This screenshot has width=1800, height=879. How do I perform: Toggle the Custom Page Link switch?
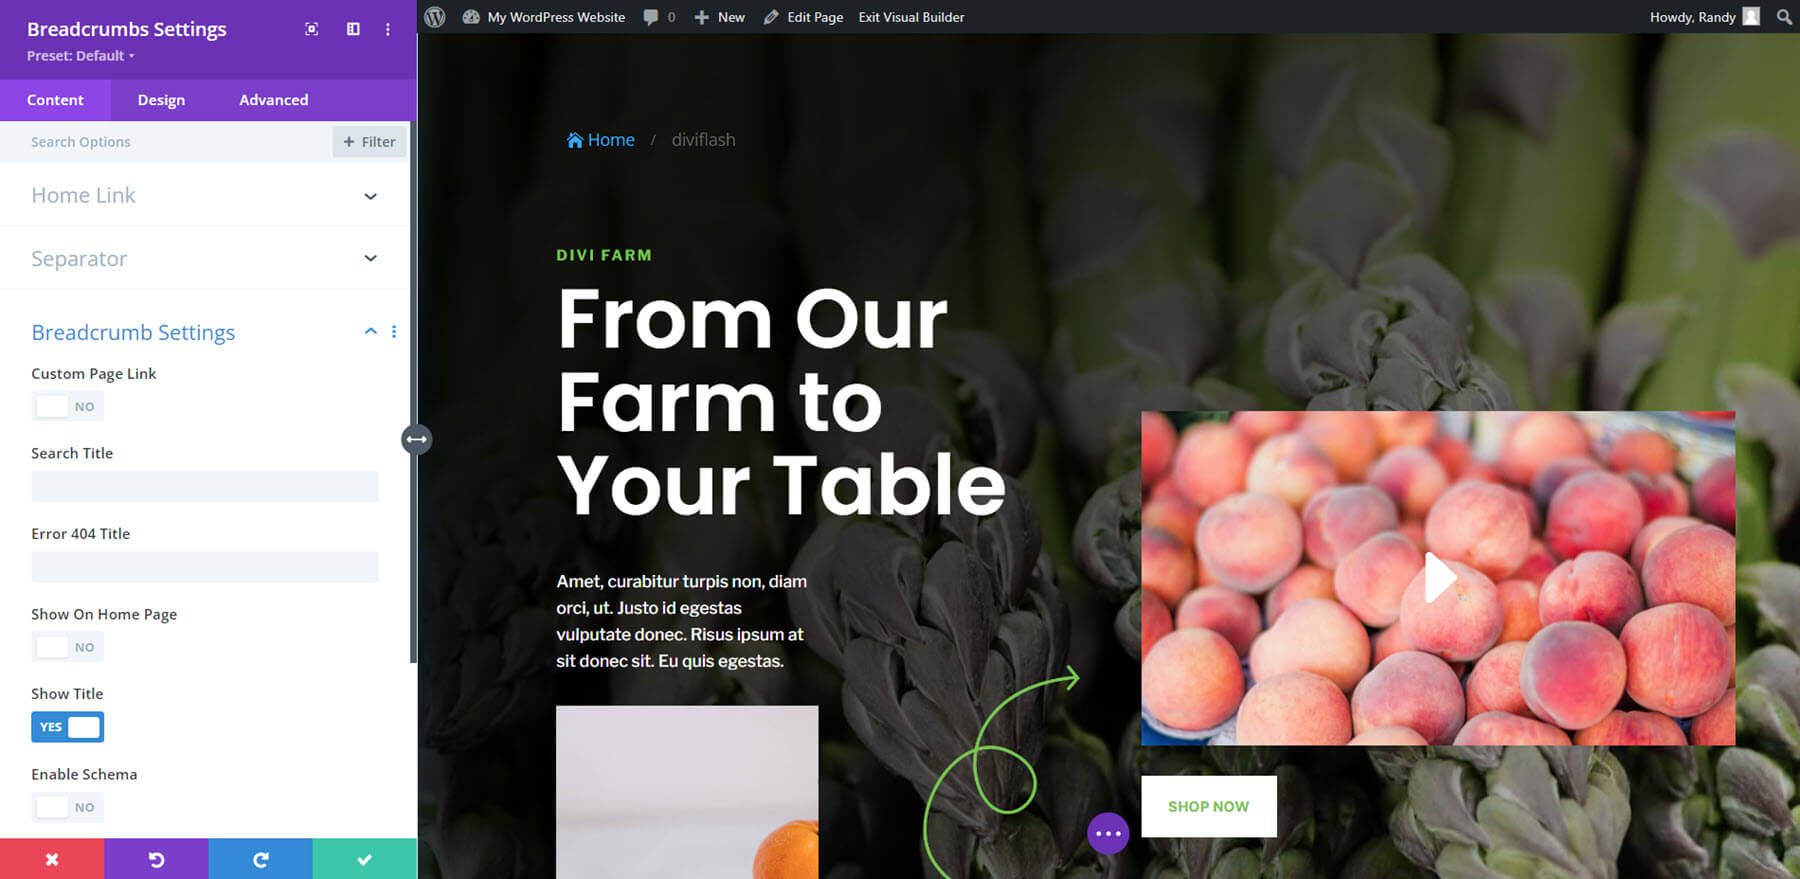click(67, 406)
